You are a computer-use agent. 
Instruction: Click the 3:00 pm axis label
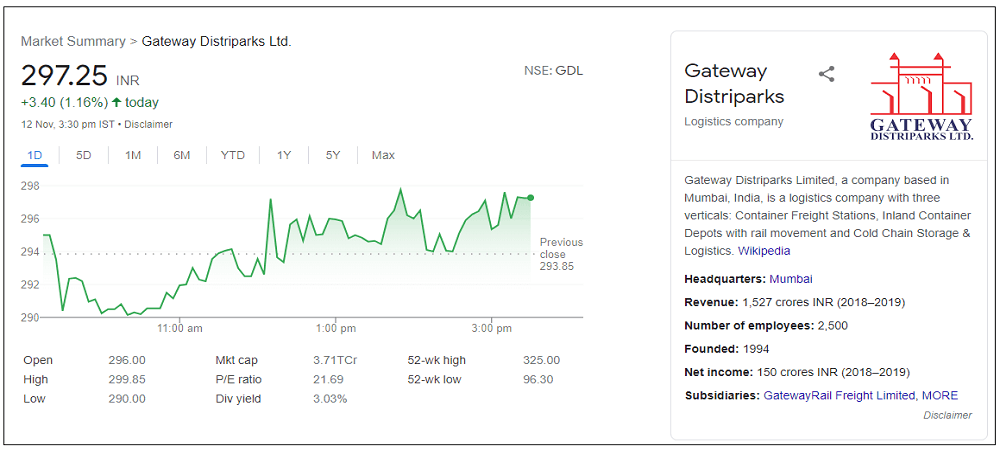[492, 328]
